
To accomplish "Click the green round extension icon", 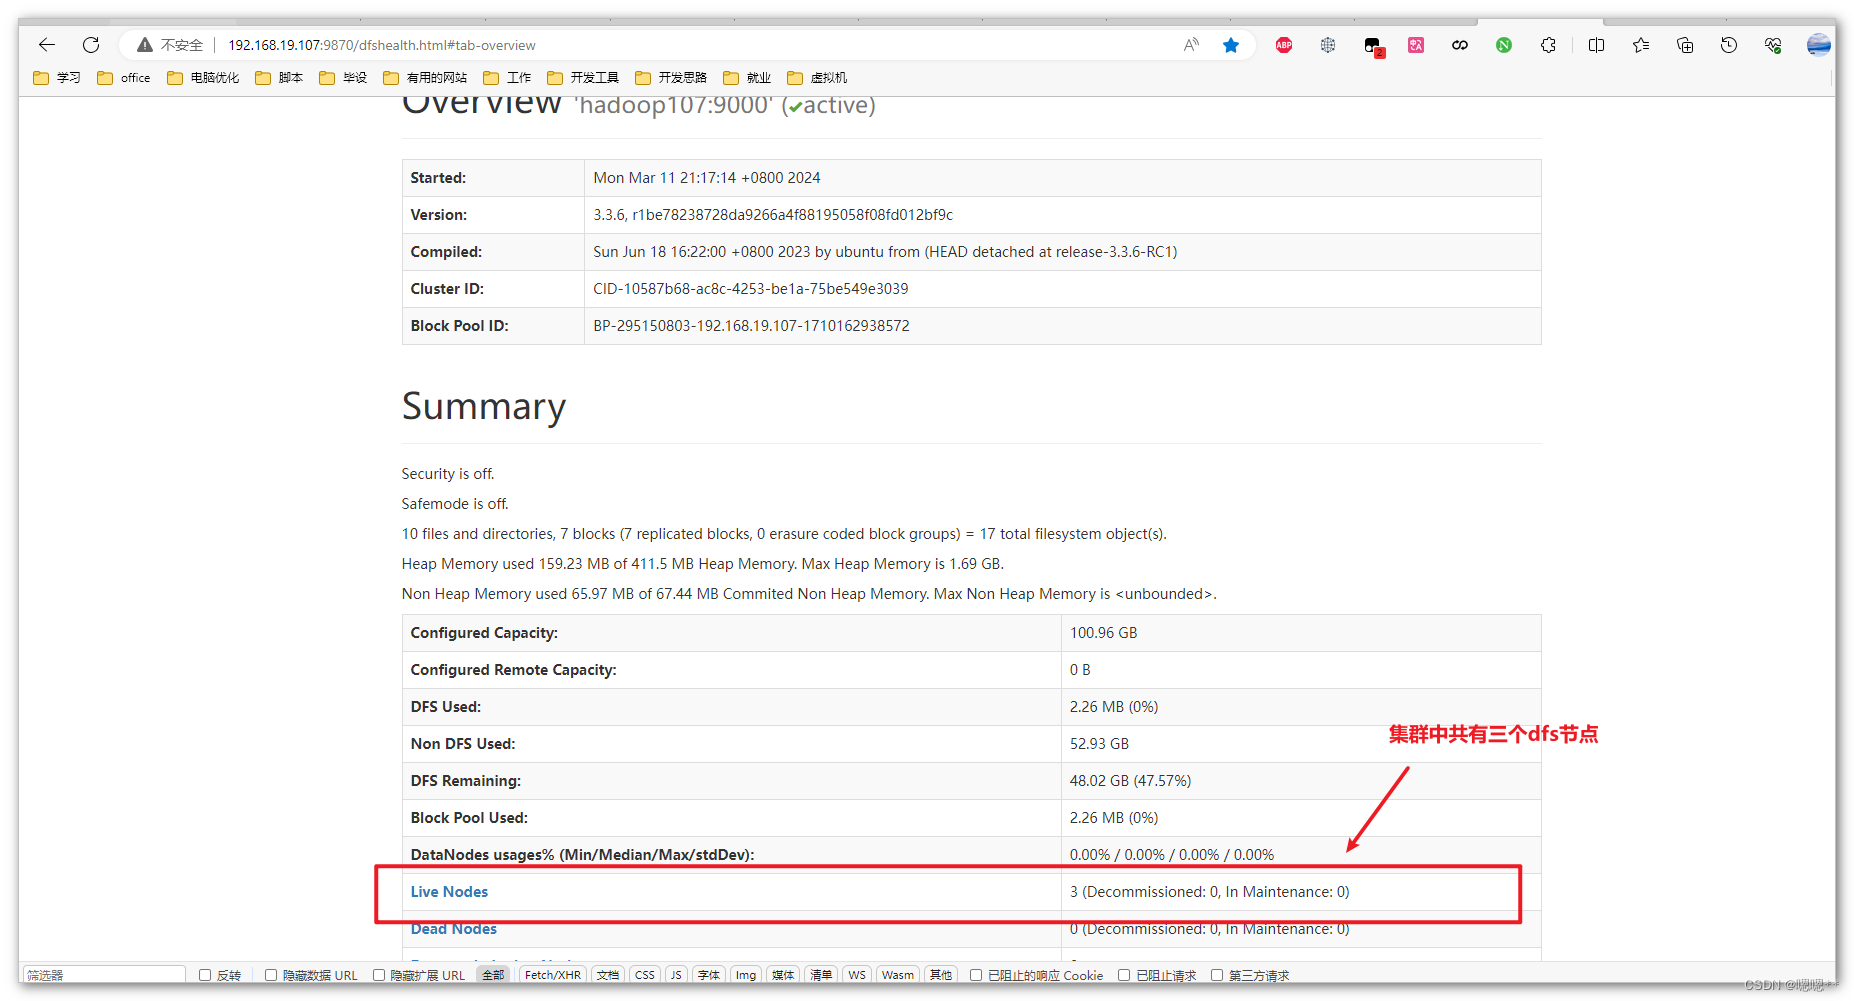I will pos(1504,45).
